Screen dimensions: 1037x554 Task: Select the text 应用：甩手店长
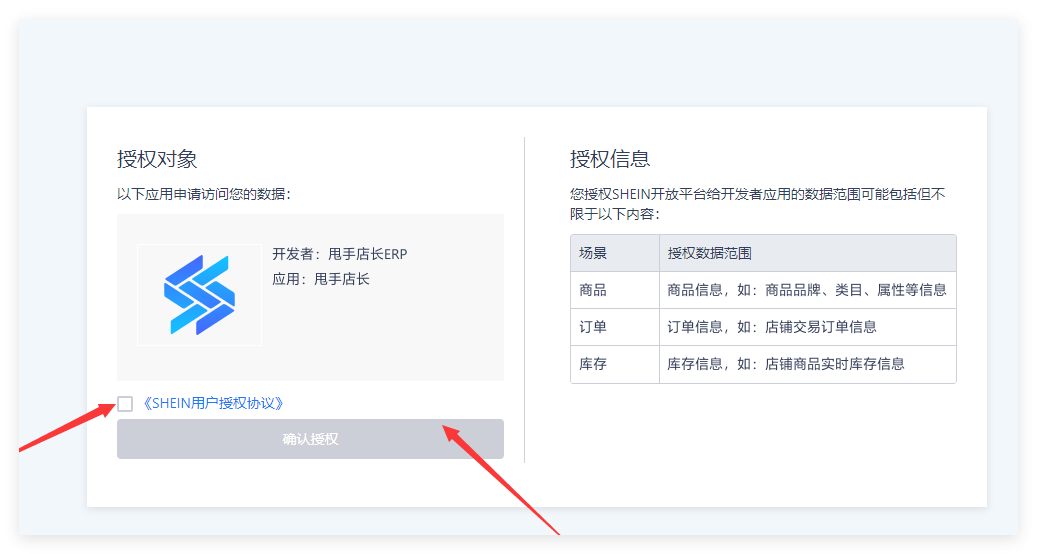321,279
